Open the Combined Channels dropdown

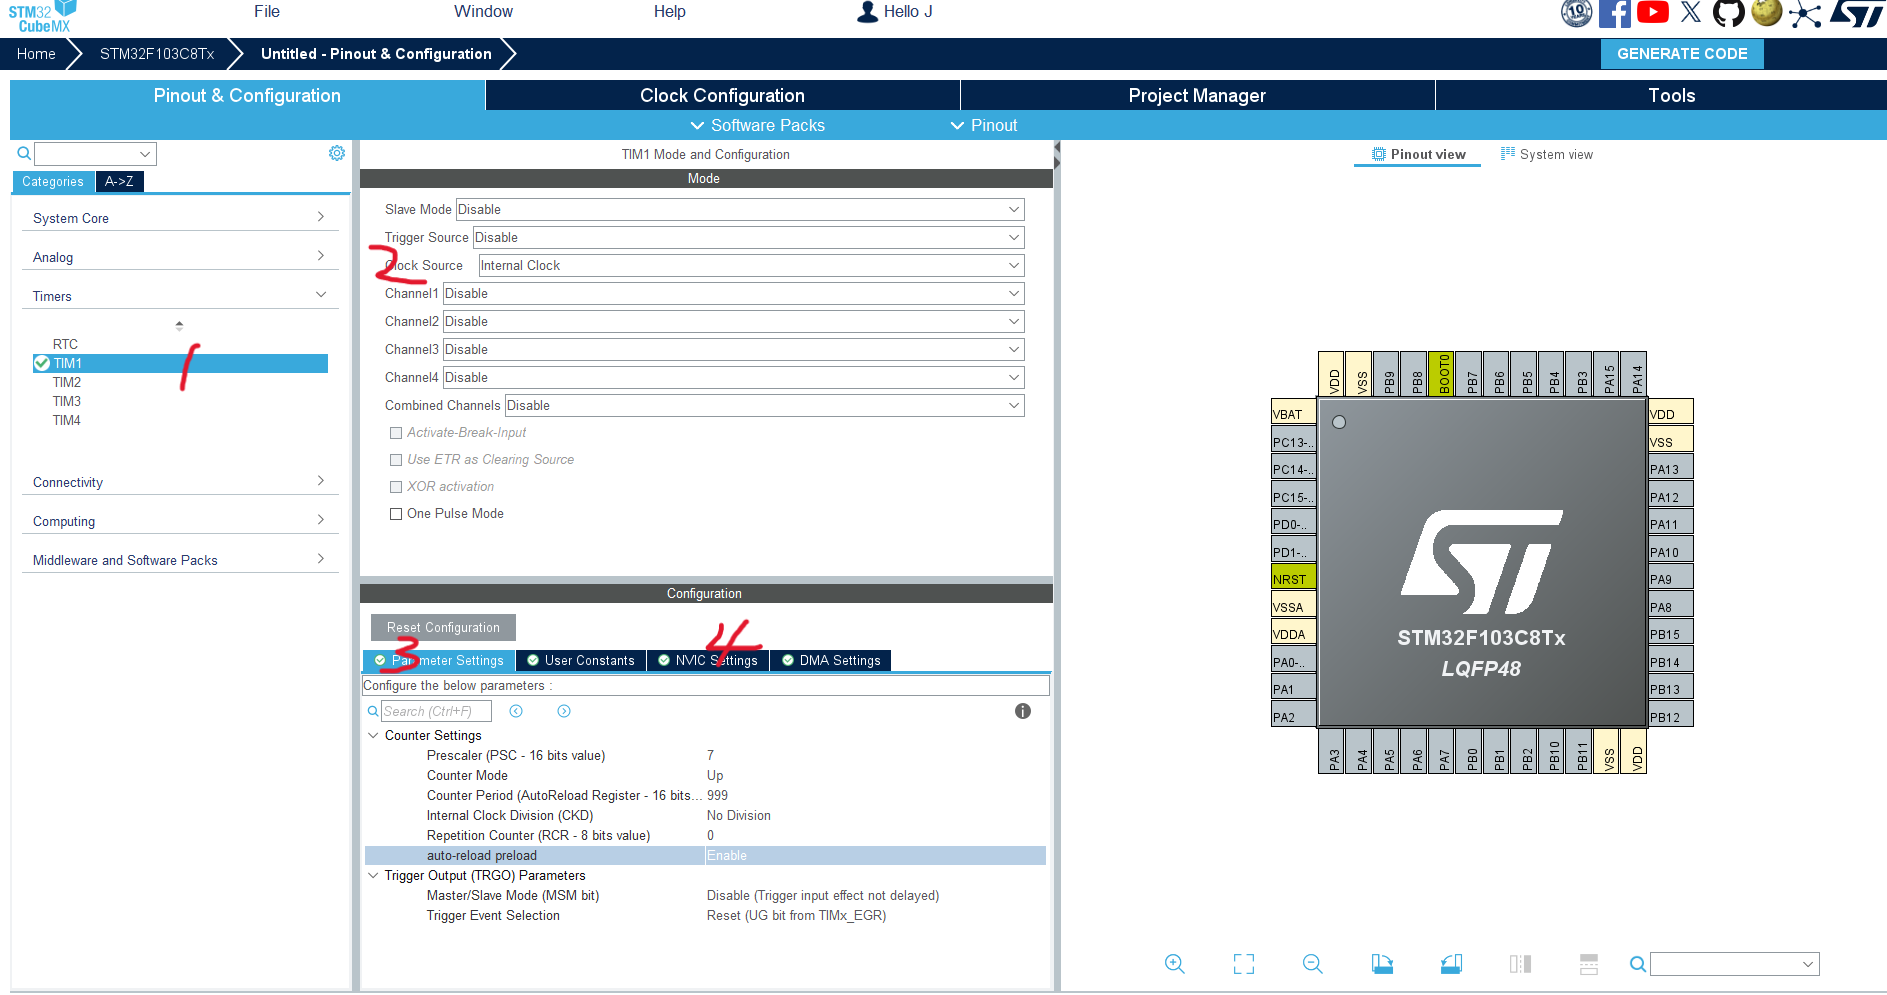[x=765, y=405]
